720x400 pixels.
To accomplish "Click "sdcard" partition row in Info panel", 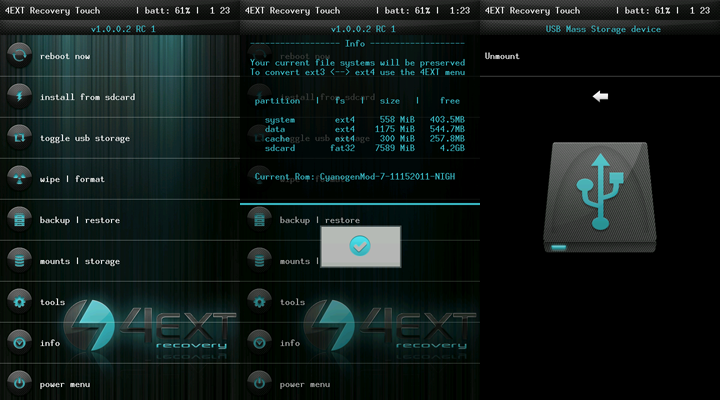I will point(365,148).
